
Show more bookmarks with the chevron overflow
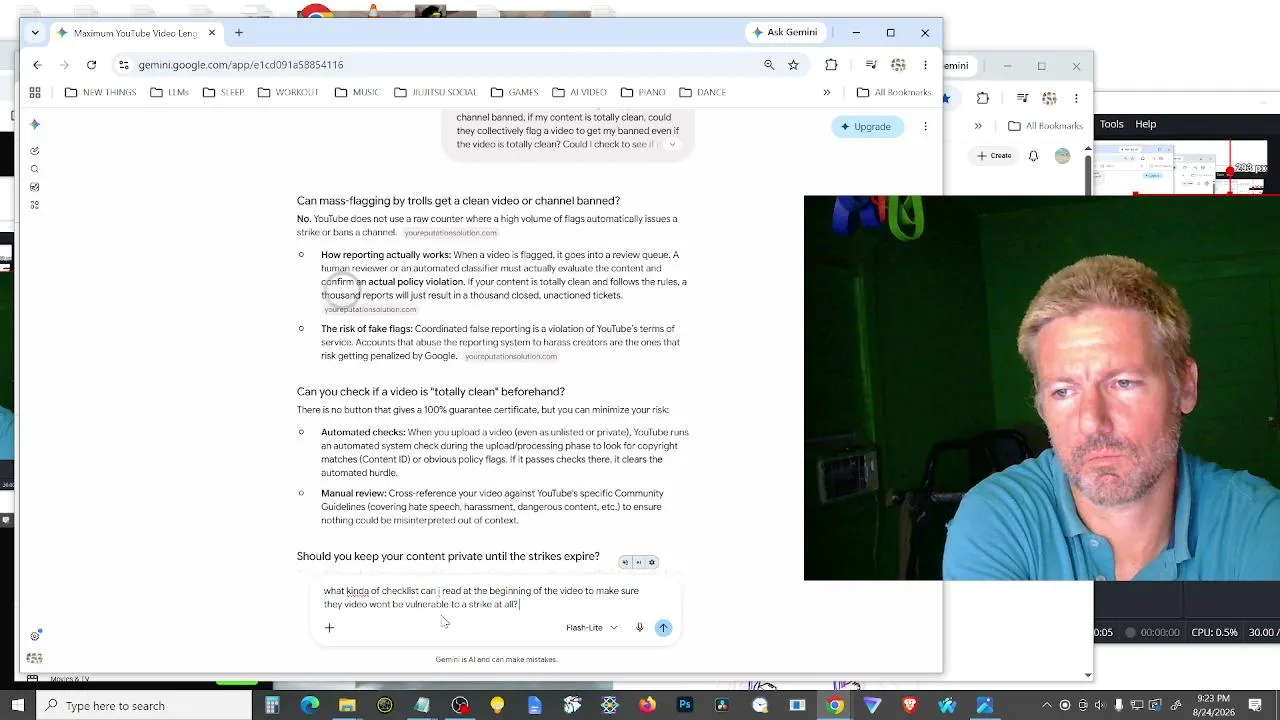pos(827,92)
